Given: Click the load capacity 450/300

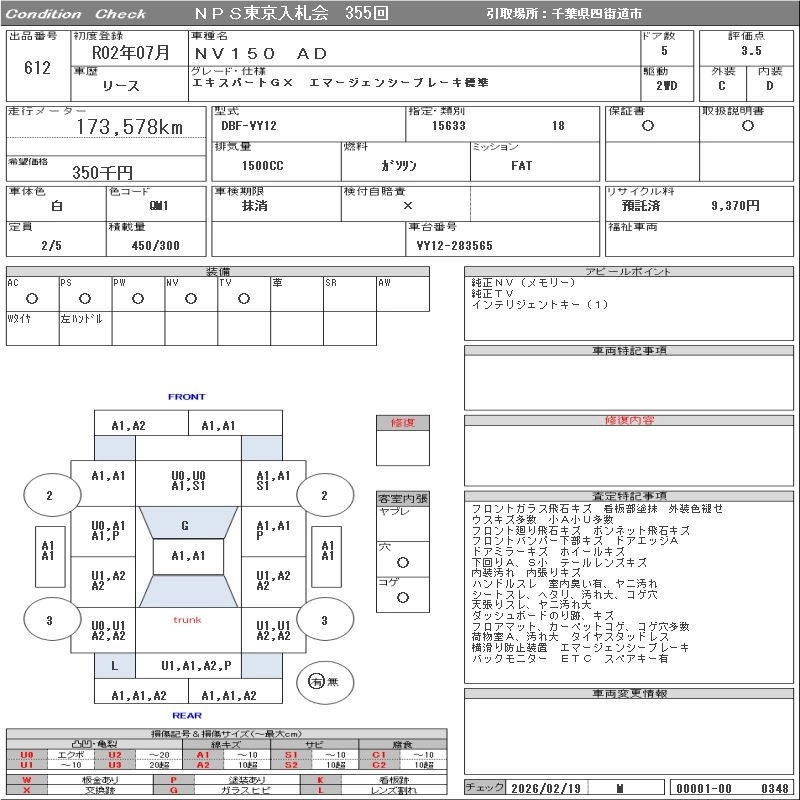Looking at the screenshot, I should 155,245.
